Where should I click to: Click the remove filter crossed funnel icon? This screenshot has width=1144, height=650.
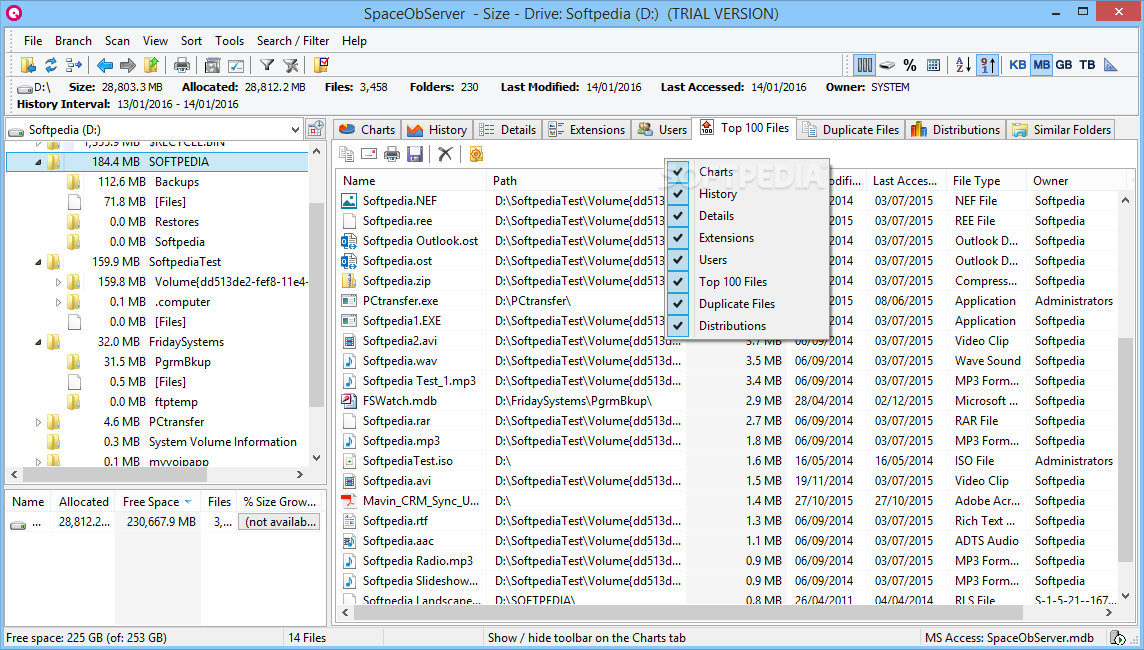tap(290, 65)
